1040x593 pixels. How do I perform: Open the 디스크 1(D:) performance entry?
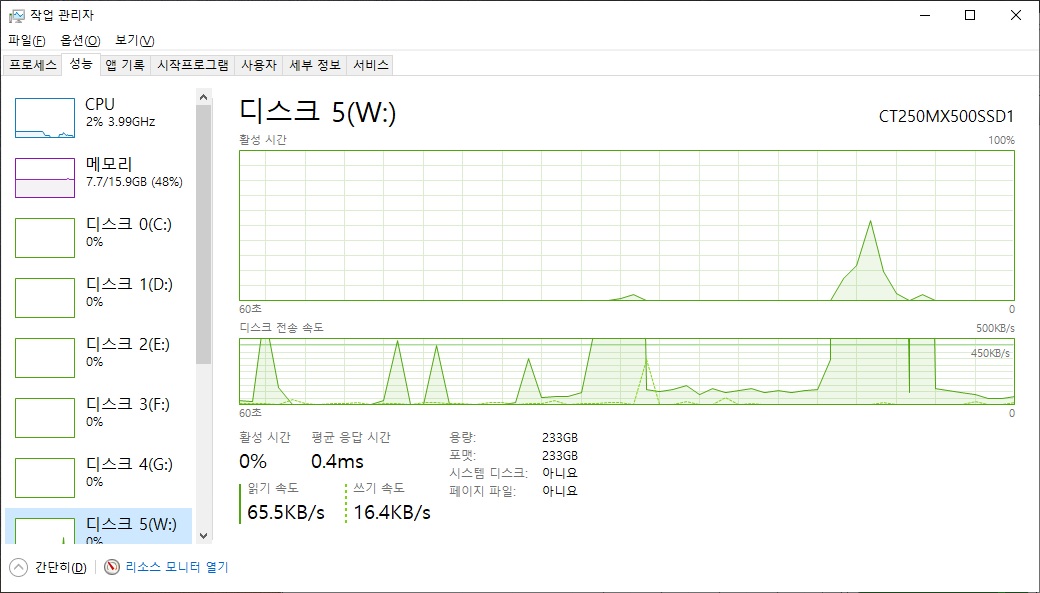click(x=98, y=297)
